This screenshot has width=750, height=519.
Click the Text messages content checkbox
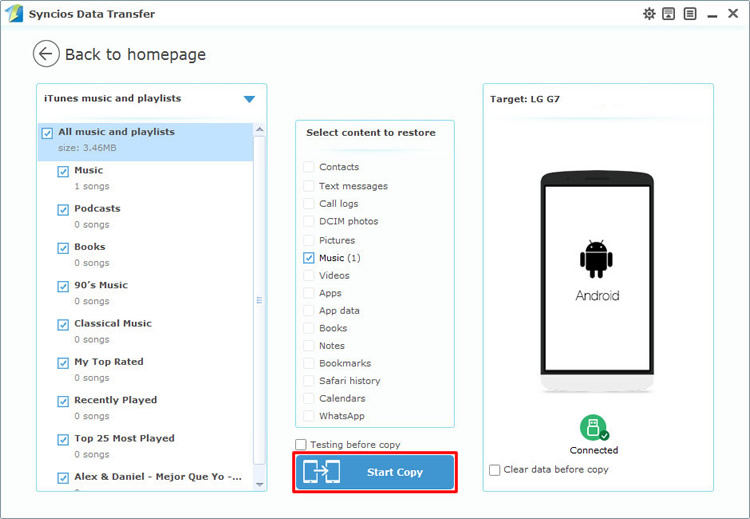(309, 186)
